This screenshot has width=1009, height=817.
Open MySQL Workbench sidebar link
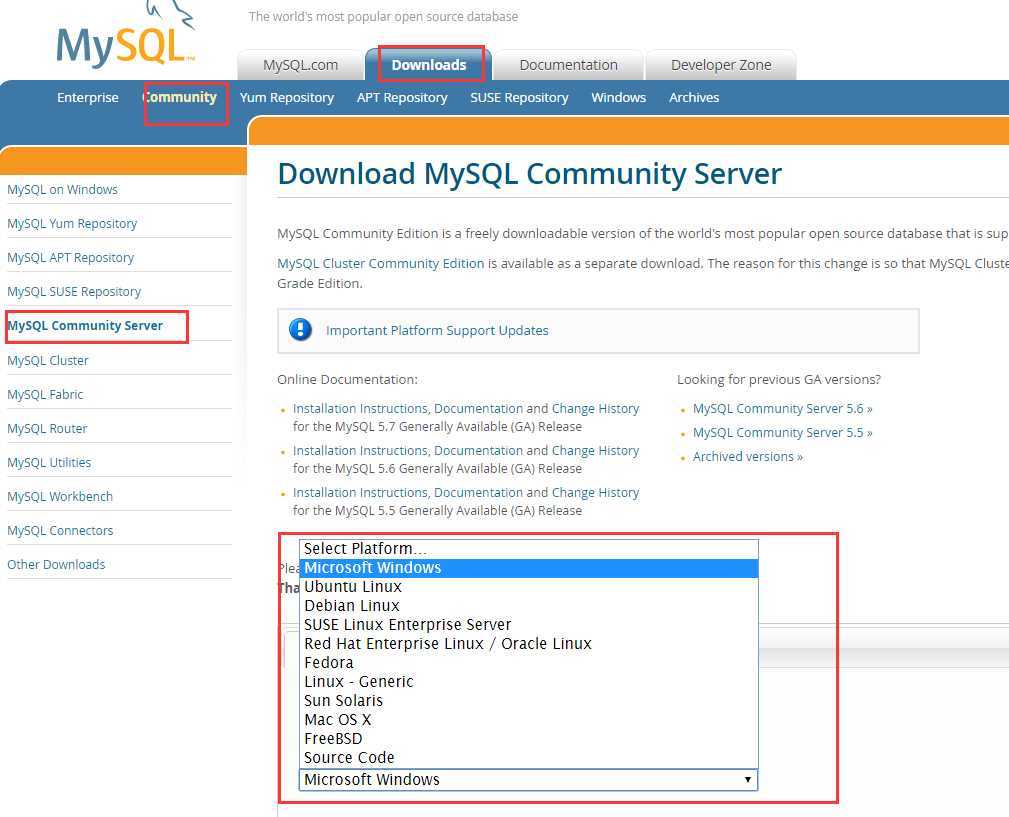point(60,497)
